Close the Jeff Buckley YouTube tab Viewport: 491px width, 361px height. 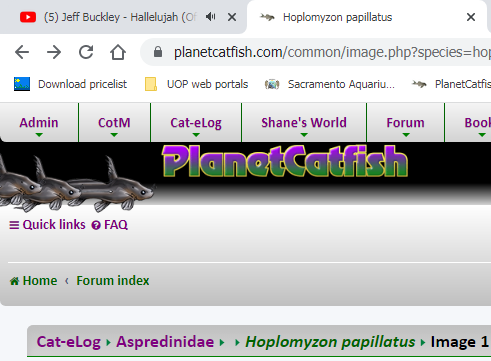pyautogui.click(x=232, y=17)
